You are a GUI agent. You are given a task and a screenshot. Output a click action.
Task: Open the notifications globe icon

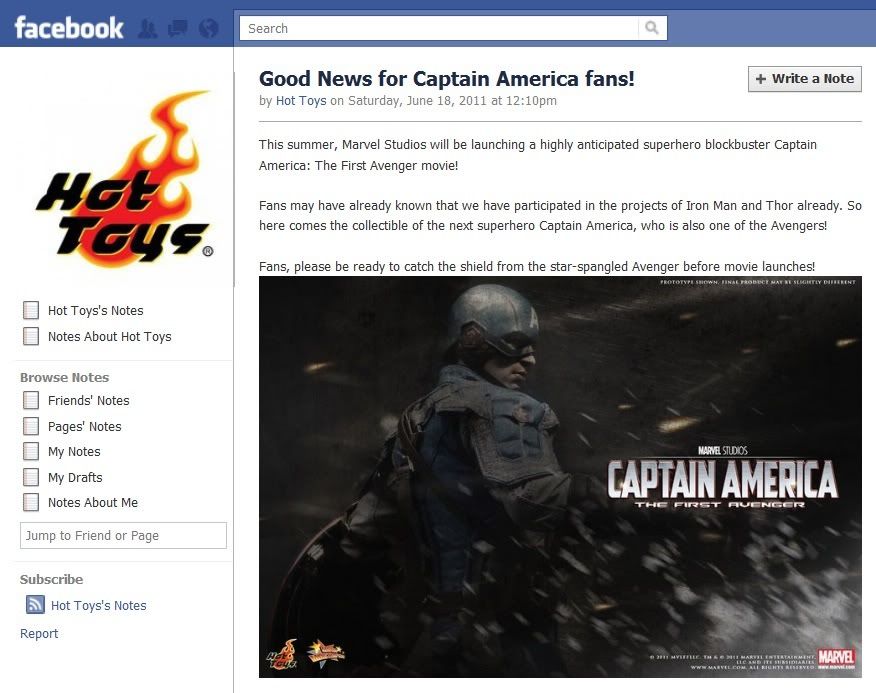pyautogui.click(x=208, y=28)
